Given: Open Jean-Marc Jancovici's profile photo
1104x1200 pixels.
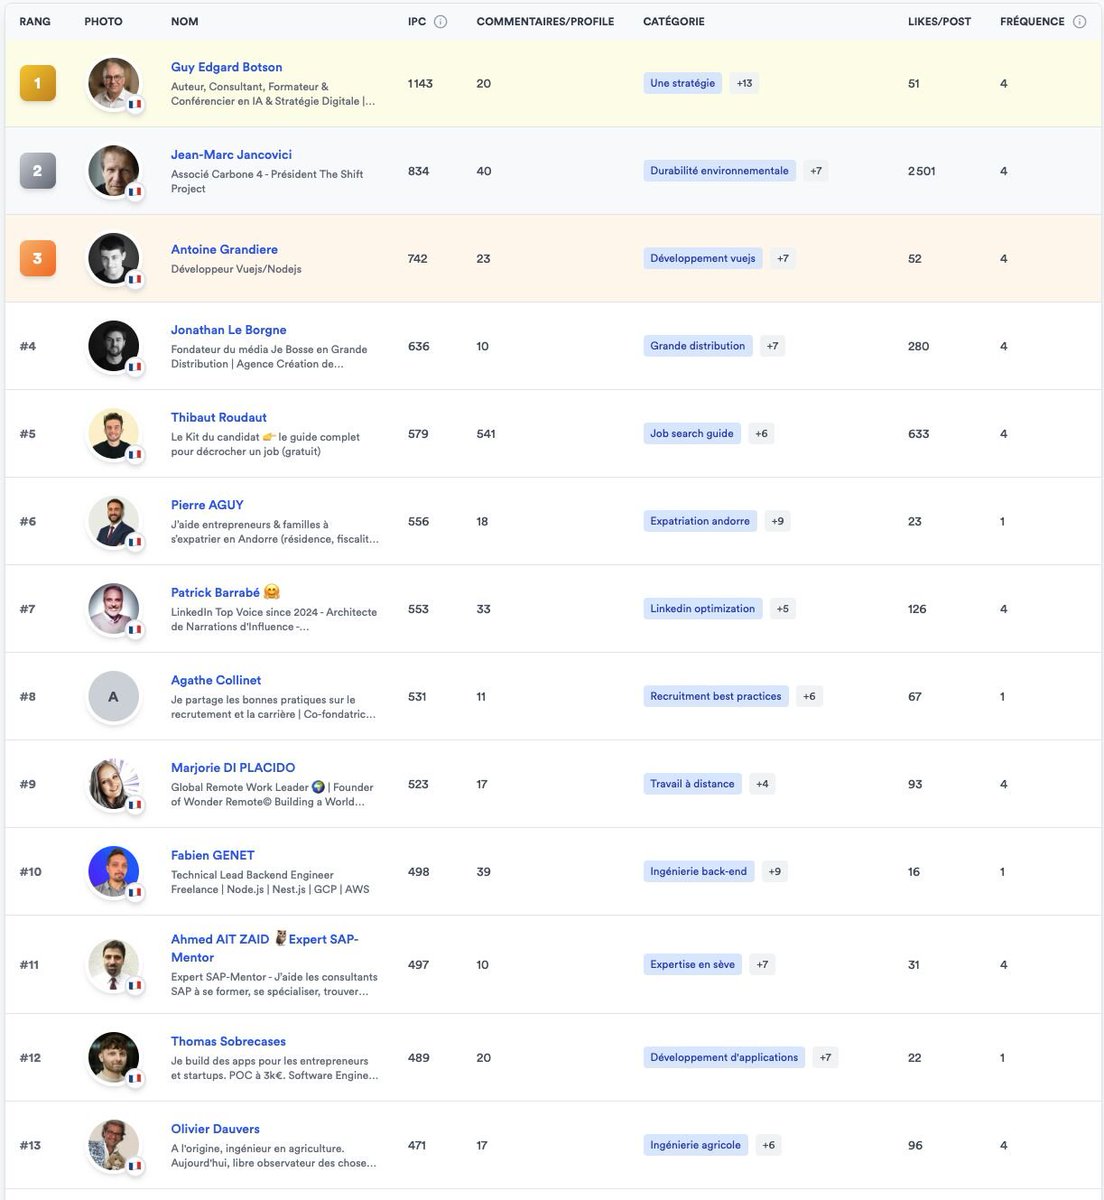Looking at the screenshot, I should click(x=113, y=171).
